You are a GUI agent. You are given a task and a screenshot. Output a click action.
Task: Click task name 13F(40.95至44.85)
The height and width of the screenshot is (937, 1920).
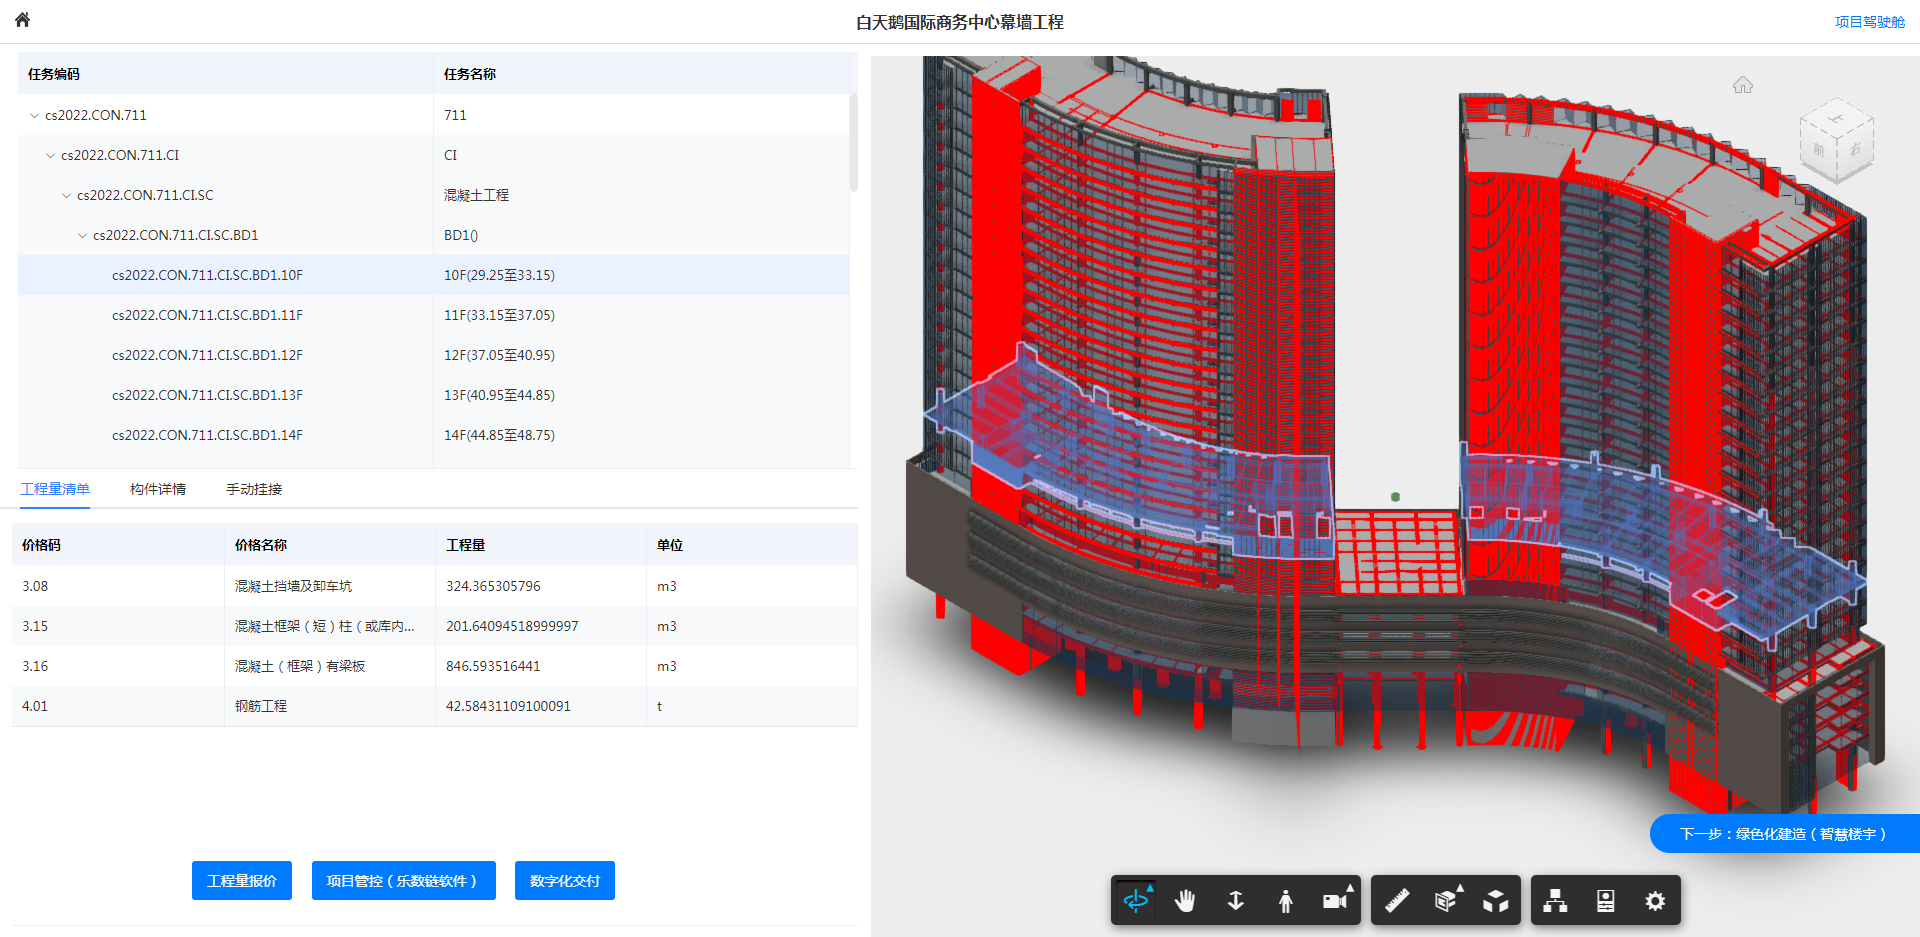(x=499, y=395)
